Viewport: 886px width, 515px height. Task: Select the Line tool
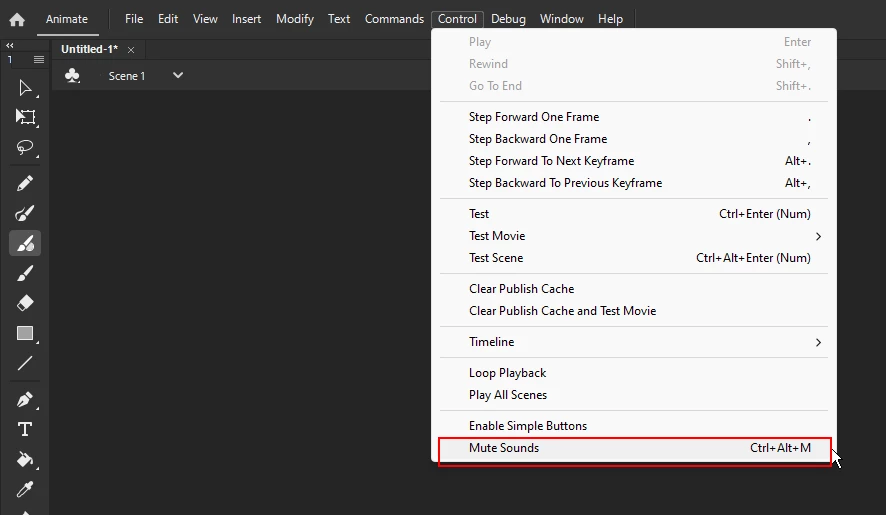tap(25, 363)
